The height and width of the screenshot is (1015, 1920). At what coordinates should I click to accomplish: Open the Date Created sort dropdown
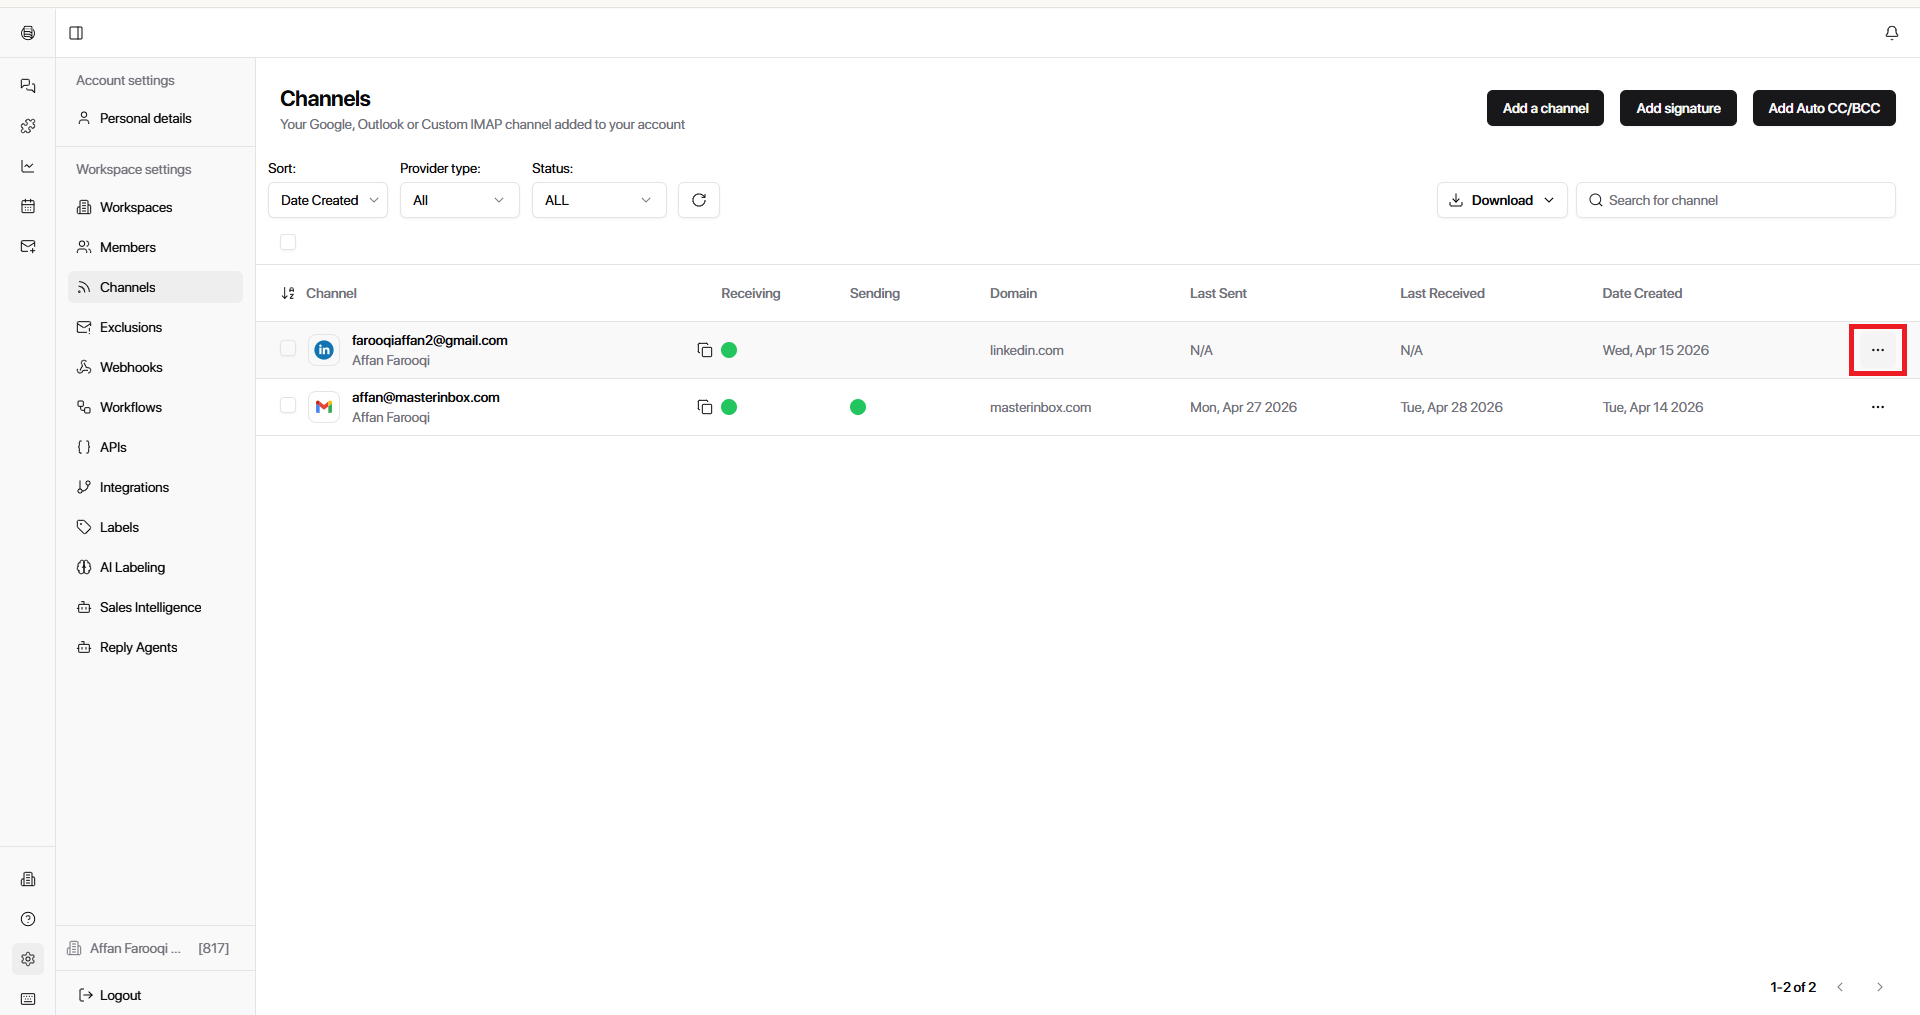point(327,200)
